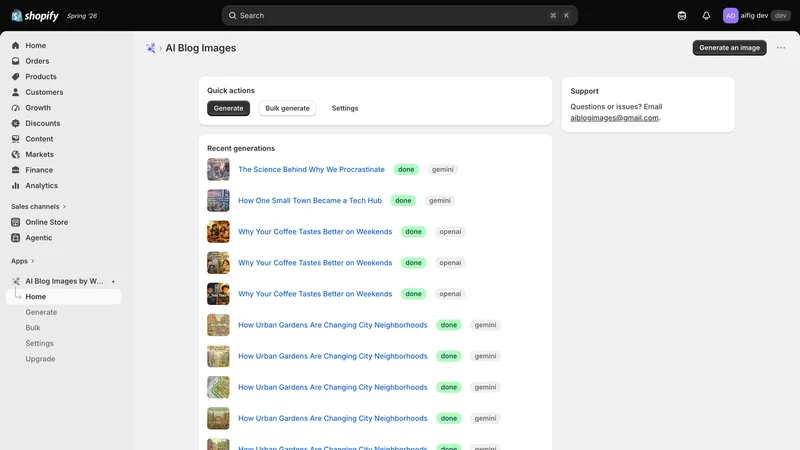The image size is (800, 450).
Task: Click the app breadcrumb icon beside AI Blog Images
Action: [150, 48]
